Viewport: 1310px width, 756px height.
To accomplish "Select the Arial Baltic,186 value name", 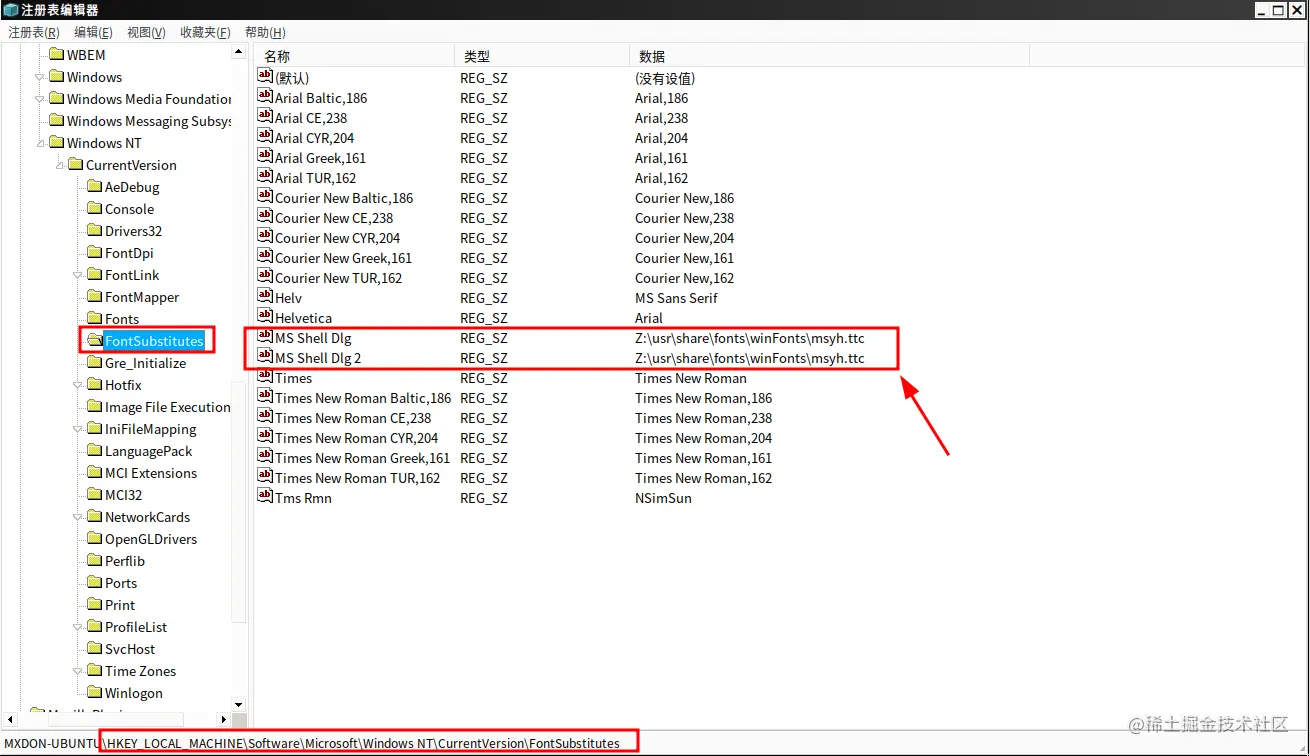I will pos(321,98).
